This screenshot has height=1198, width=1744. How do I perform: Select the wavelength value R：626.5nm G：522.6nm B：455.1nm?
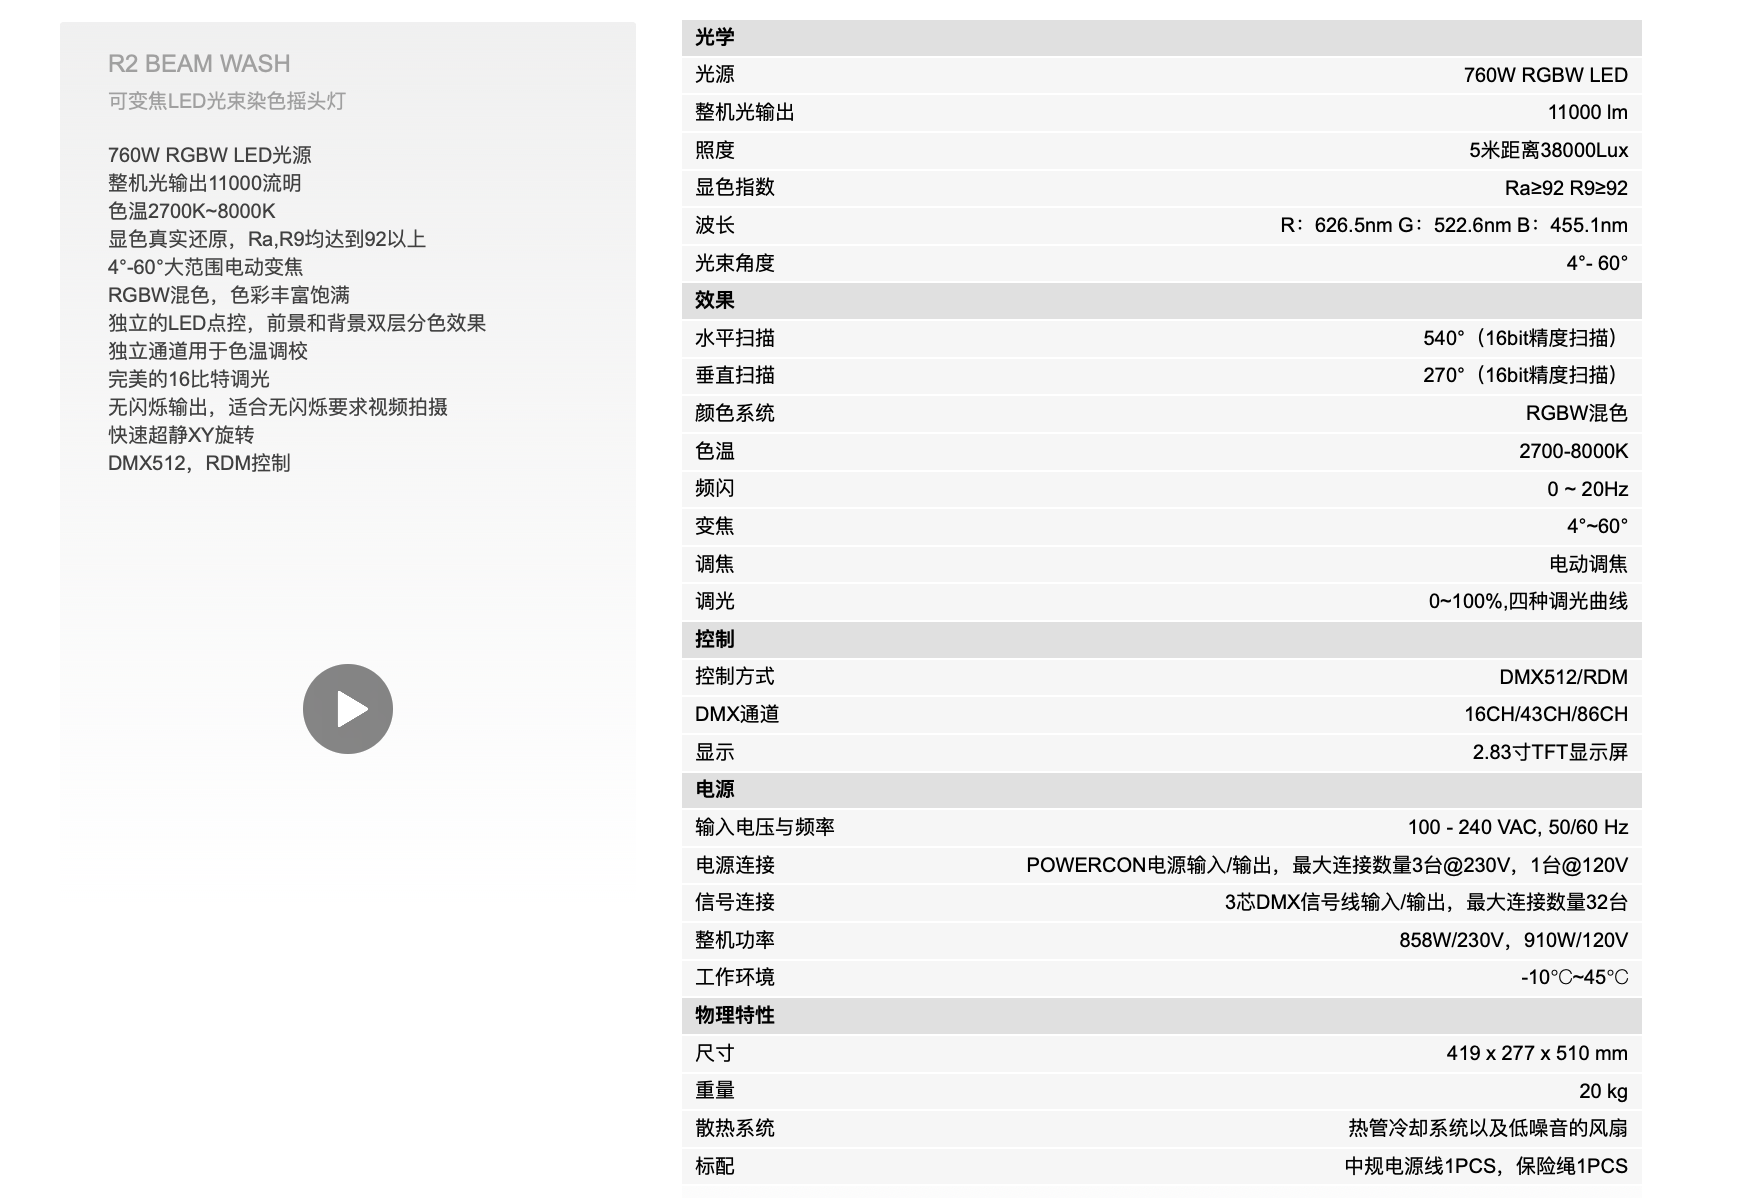pyautogui.click(x=1454, y=225)
